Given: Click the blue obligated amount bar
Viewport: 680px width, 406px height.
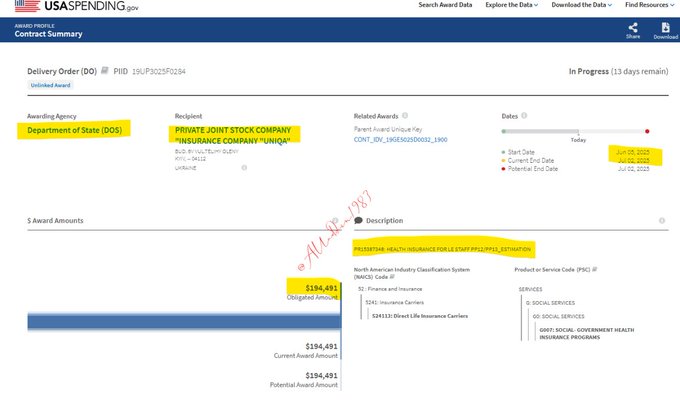Looking at the screenshot, I should pyautogui.click(x=170, y=320).
